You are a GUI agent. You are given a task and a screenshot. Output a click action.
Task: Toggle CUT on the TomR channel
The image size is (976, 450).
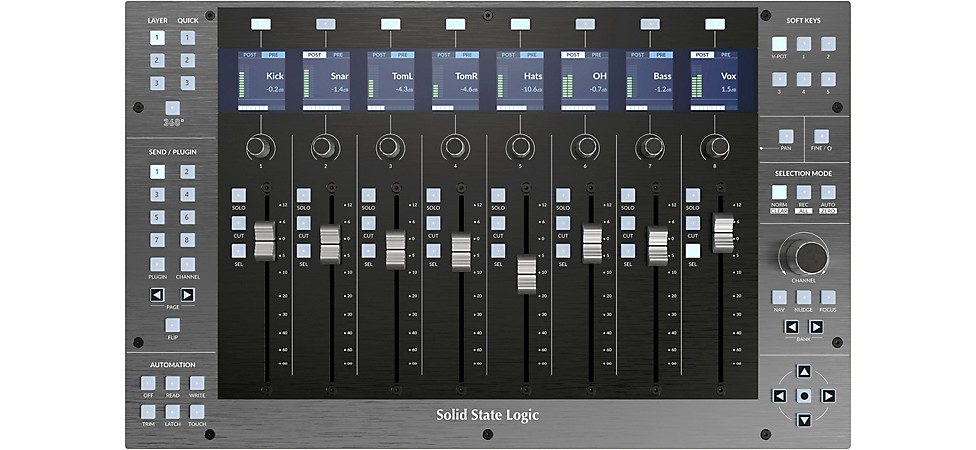click(433, 223)
